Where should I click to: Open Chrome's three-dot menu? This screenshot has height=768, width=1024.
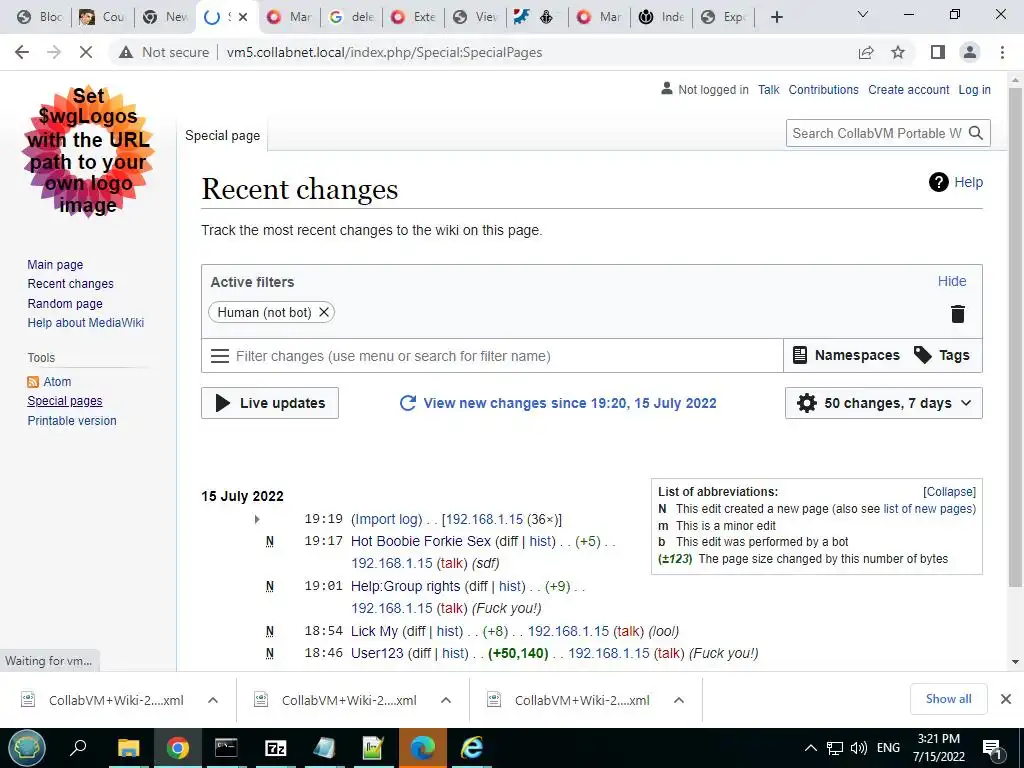(1002, 52)
